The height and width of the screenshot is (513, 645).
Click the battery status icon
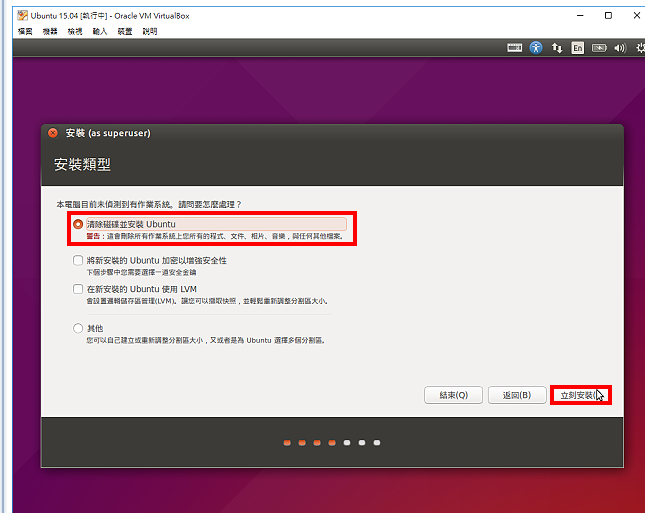599,48
